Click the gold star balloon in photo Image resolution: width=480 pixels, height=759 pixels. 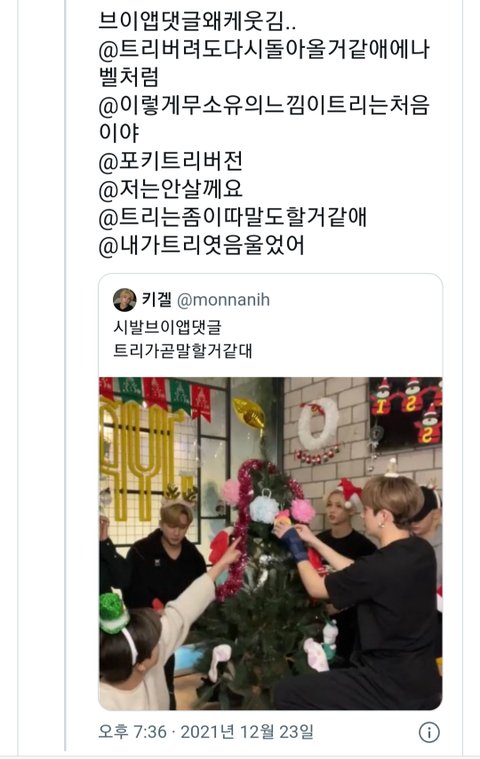(x=250, y=413)
